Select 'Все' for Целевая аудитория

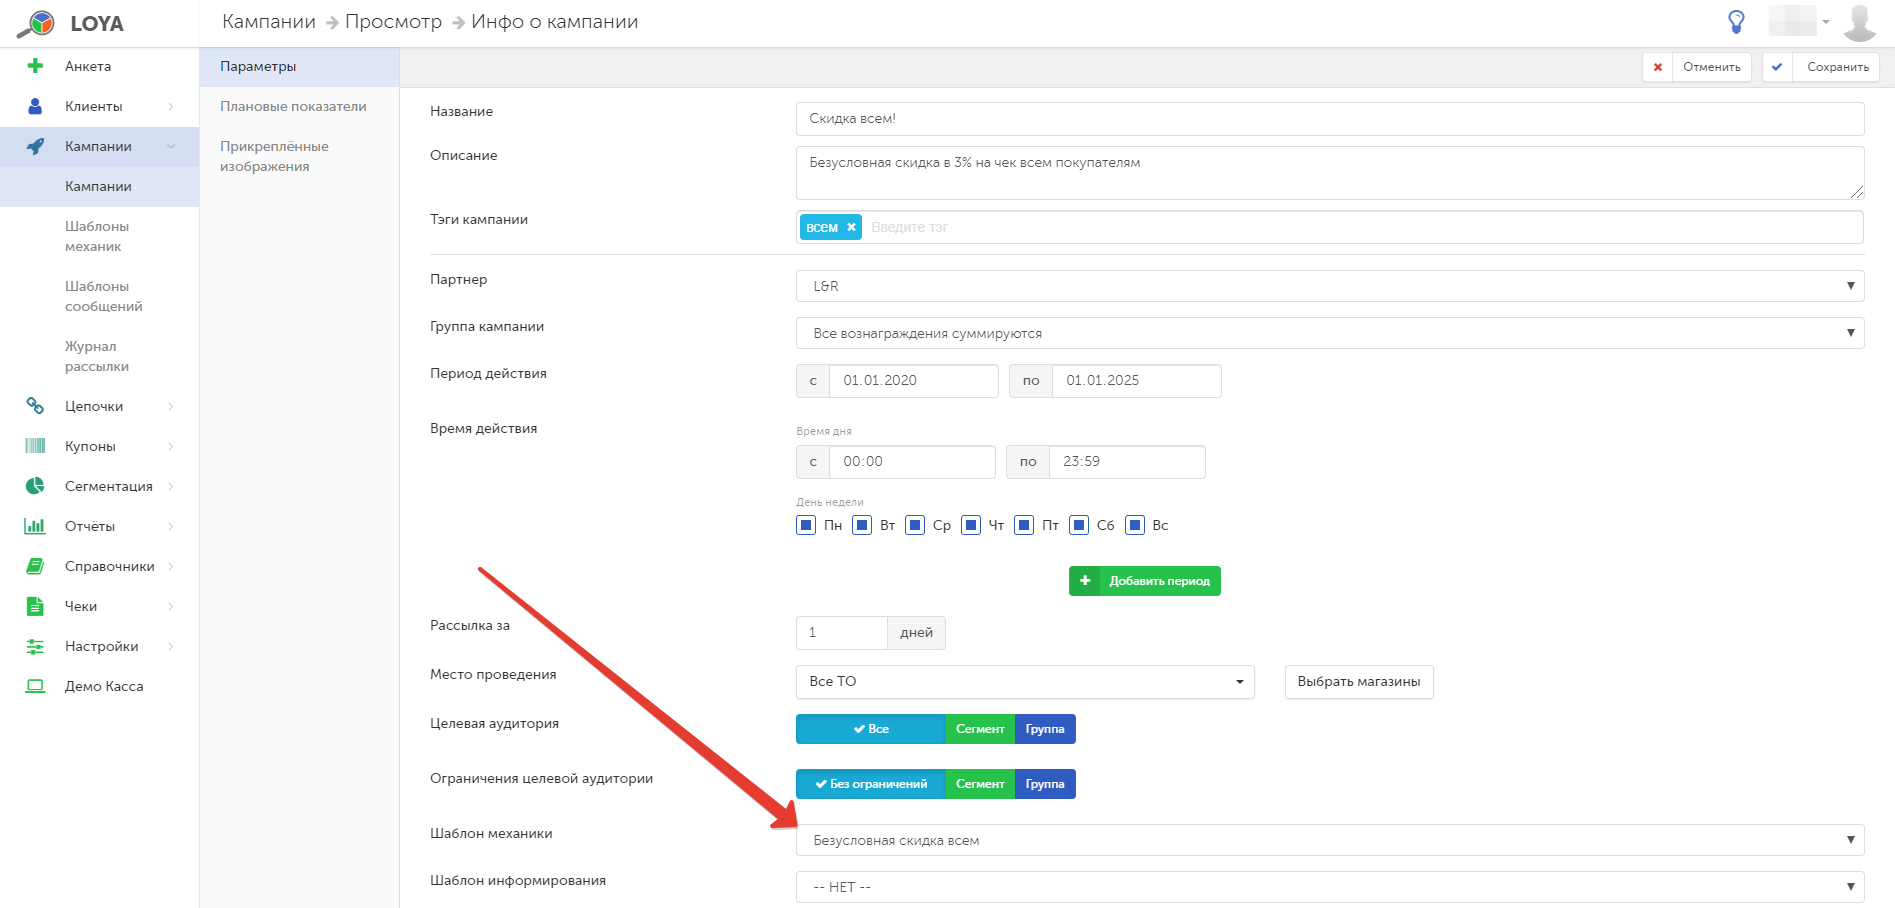(871, 729)
